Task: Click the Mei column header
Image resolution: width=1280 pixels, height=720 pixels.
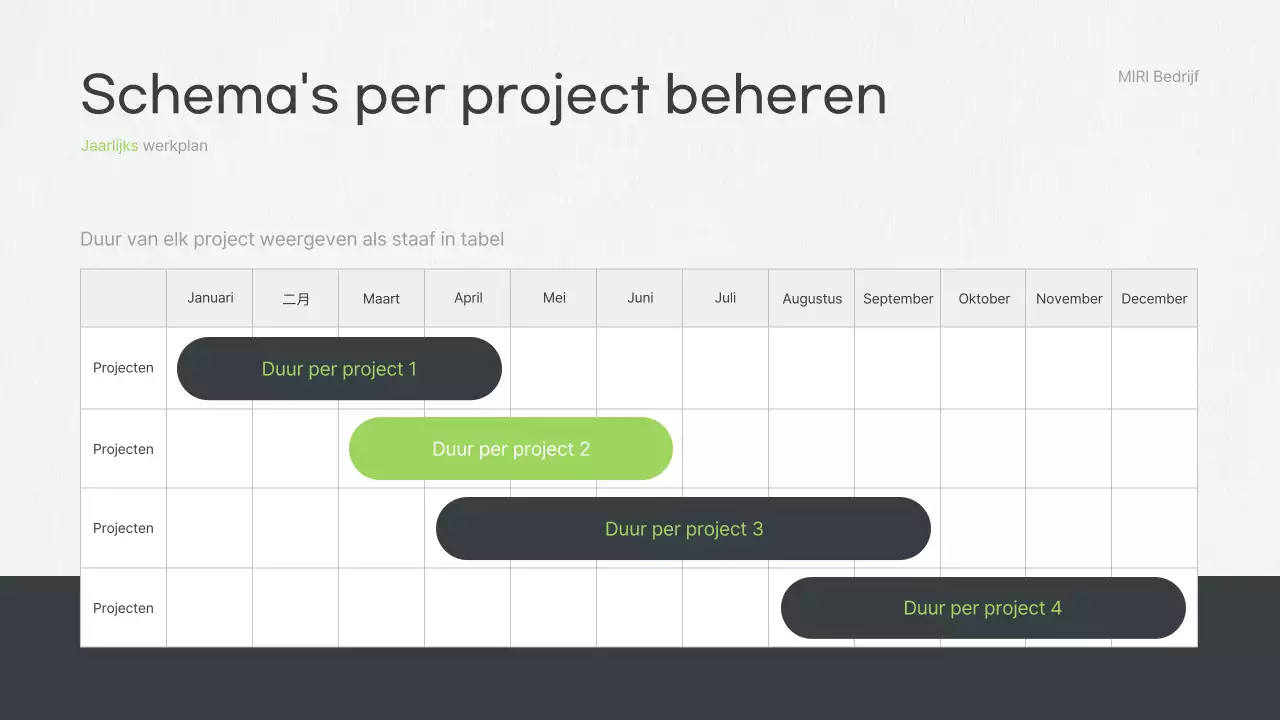Action: (554, 298)
